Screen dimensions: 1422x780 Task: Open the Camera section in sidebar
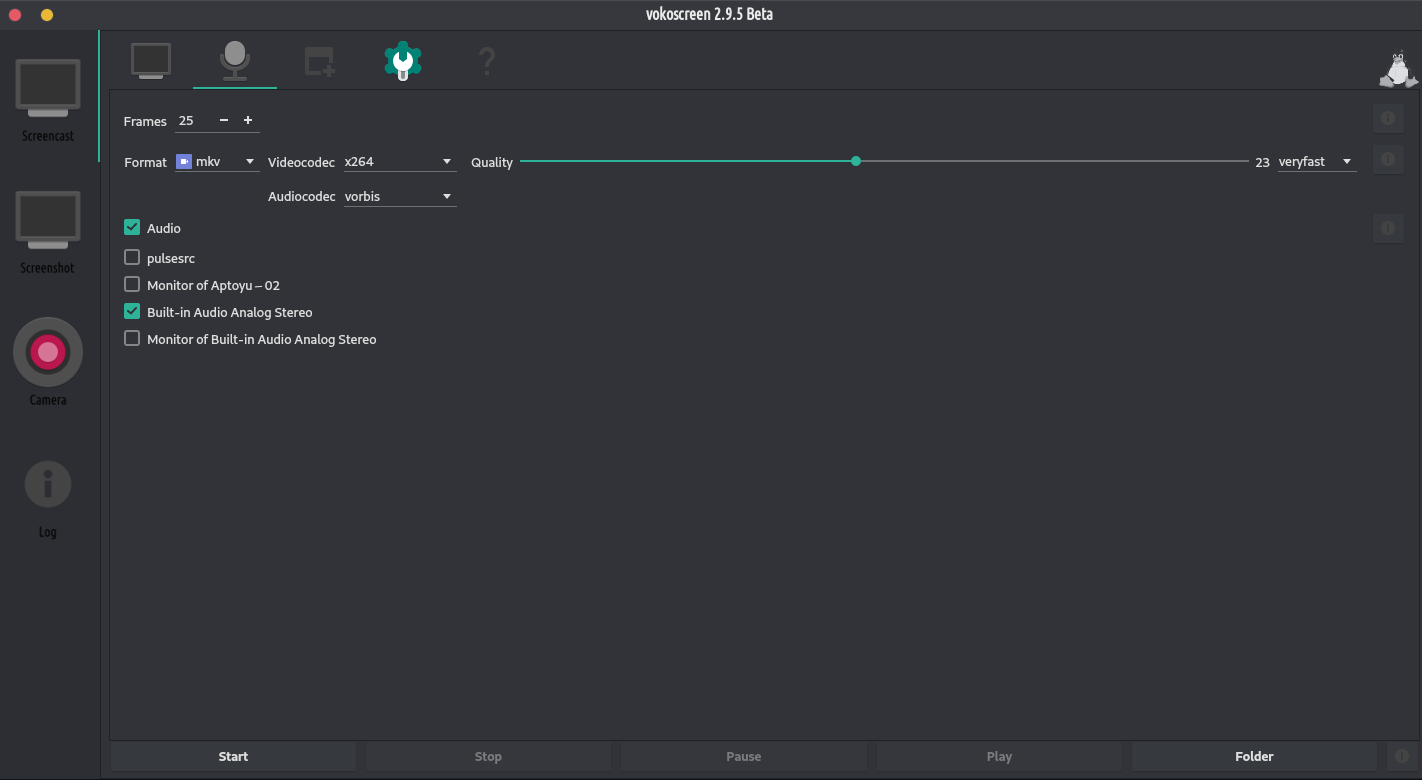pos(48,358)
